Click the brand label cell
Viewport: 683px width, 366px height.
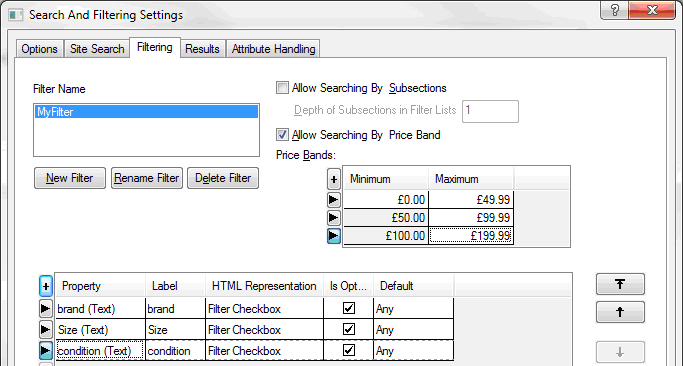(176, 309)
